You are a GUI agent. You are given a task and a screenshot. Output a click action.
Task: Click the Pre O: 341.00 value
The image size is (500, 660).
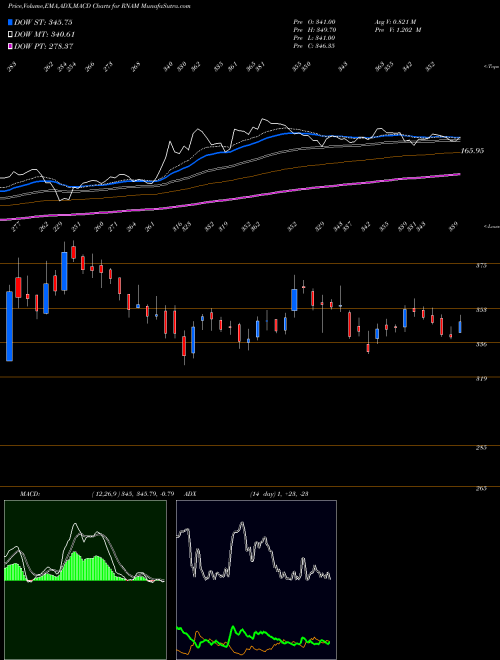[x=314, y=22]
